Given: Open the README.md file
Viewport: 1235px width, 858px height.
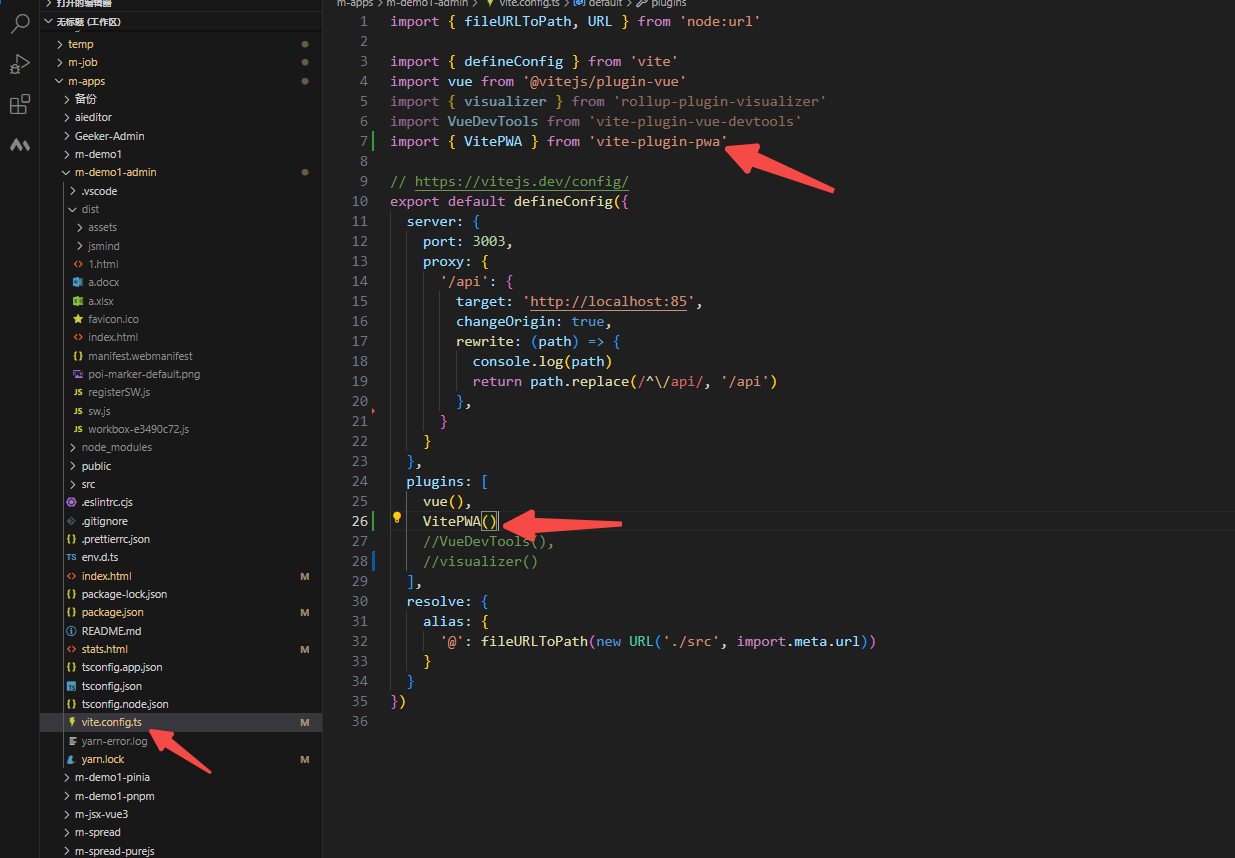Looking at the screenshot, I should [110, 630].
